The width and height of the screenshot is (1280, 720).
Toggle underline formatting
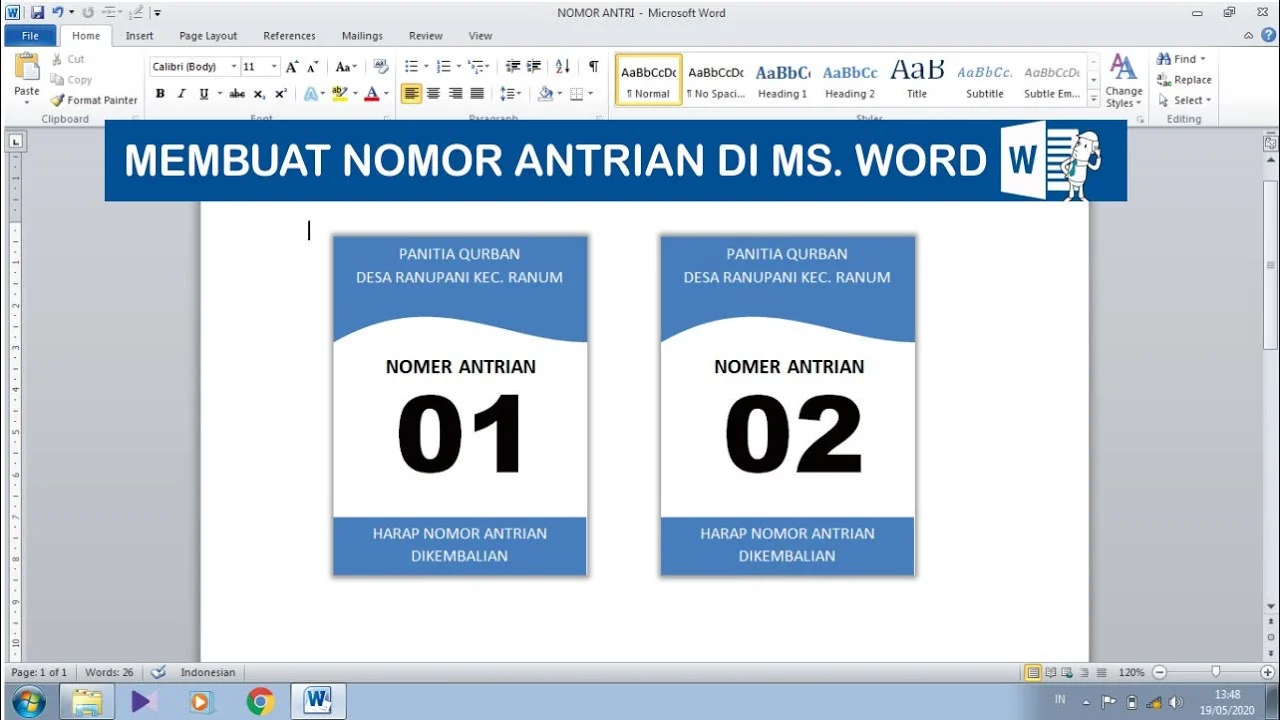pyautogui.click(x=204, y=94)
